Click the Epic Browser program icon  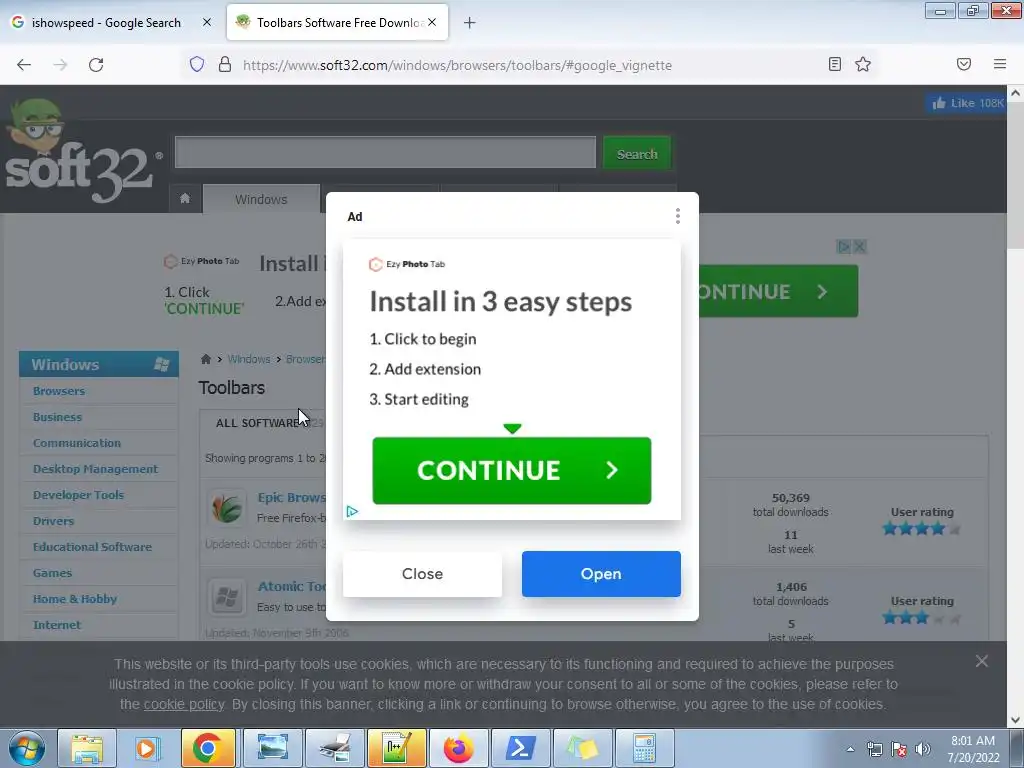(x=227, y=507)
